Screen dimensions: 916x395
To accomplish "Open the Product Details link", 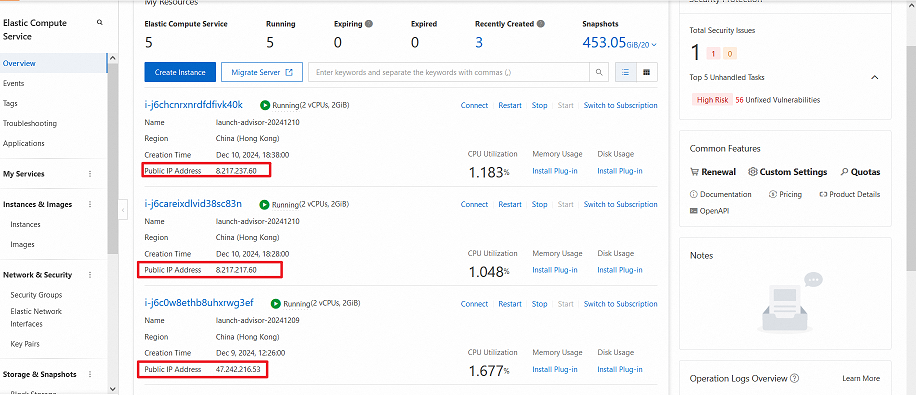I will (850, 194).
